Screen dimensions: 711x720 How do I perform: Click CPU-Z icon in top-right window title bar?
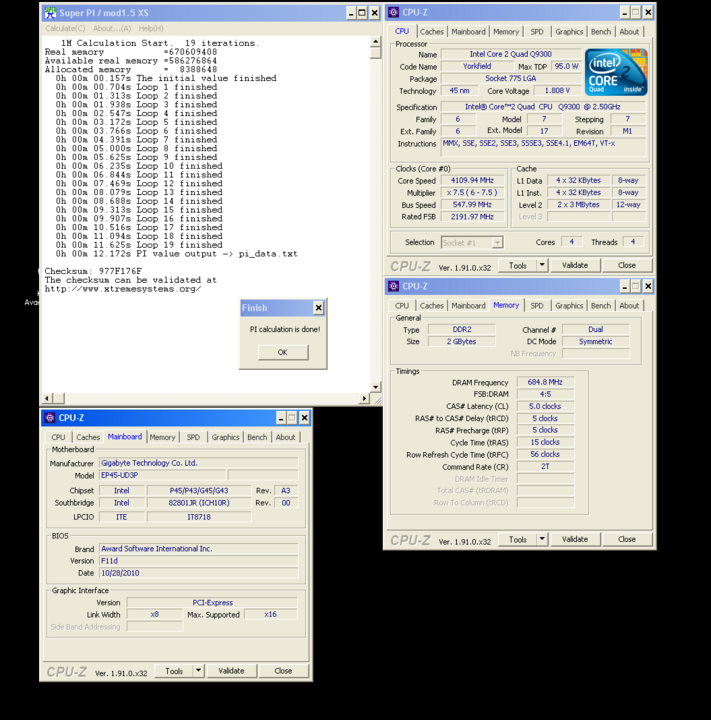[393, 12]
